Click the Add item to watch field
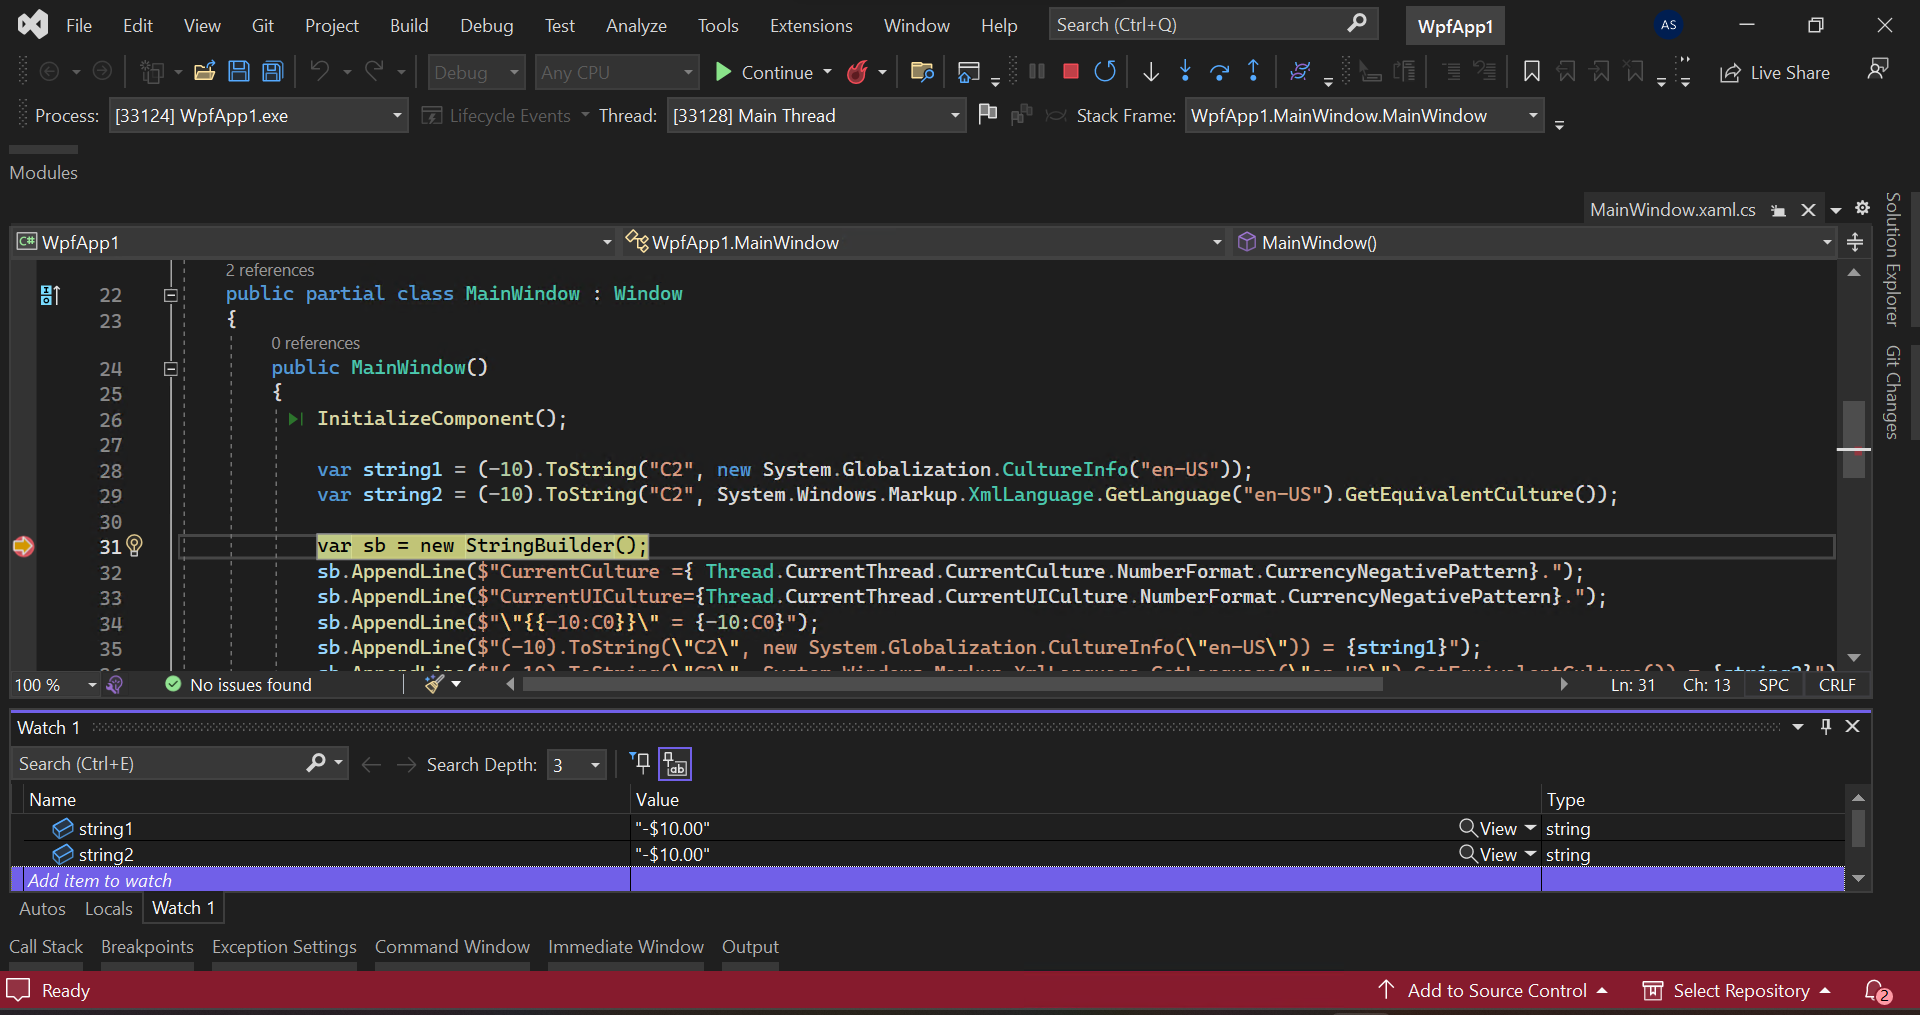 click(320, 881)
